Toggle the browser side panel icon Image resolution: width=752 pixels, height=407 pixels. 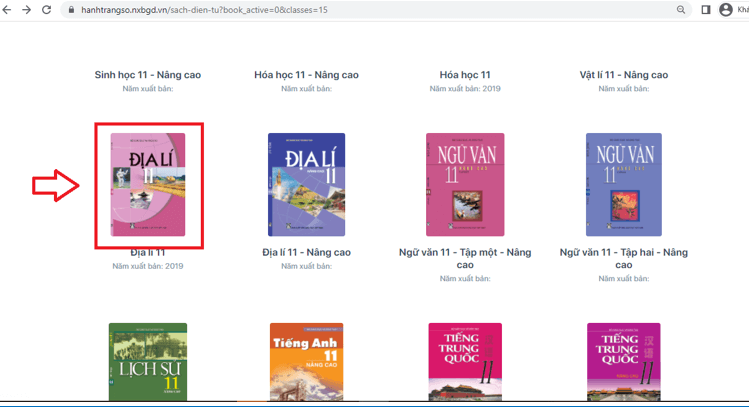pos(705,10)
